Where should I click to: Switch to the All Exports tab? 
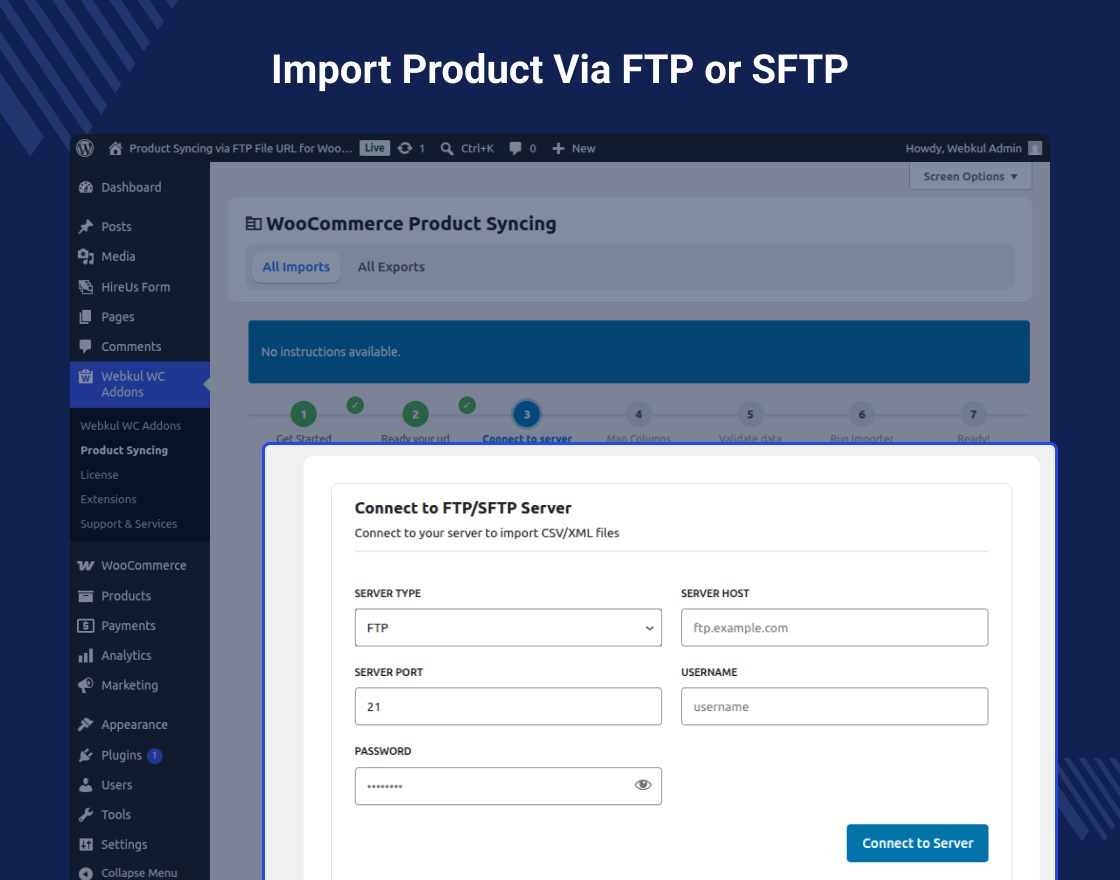391,266
